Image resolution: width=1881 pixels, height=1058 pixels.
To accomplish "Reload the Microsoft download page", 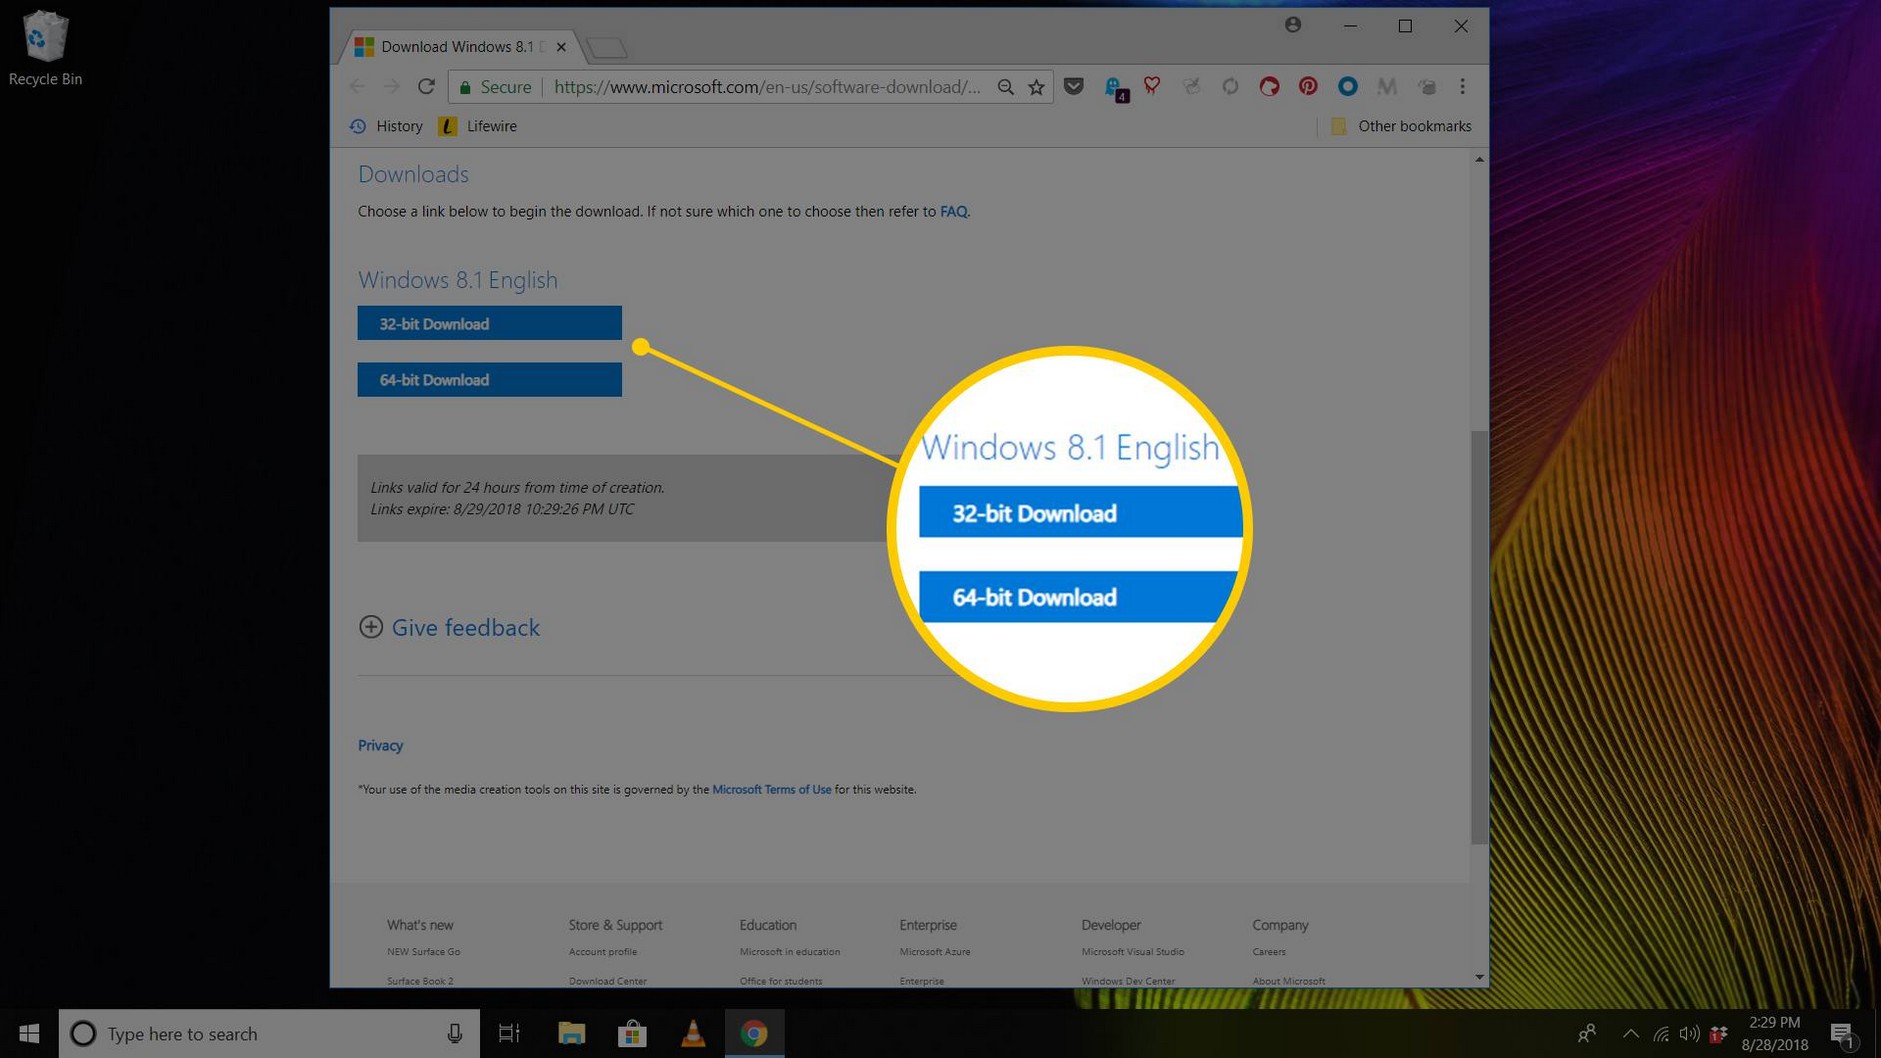I will coord(426,87).
